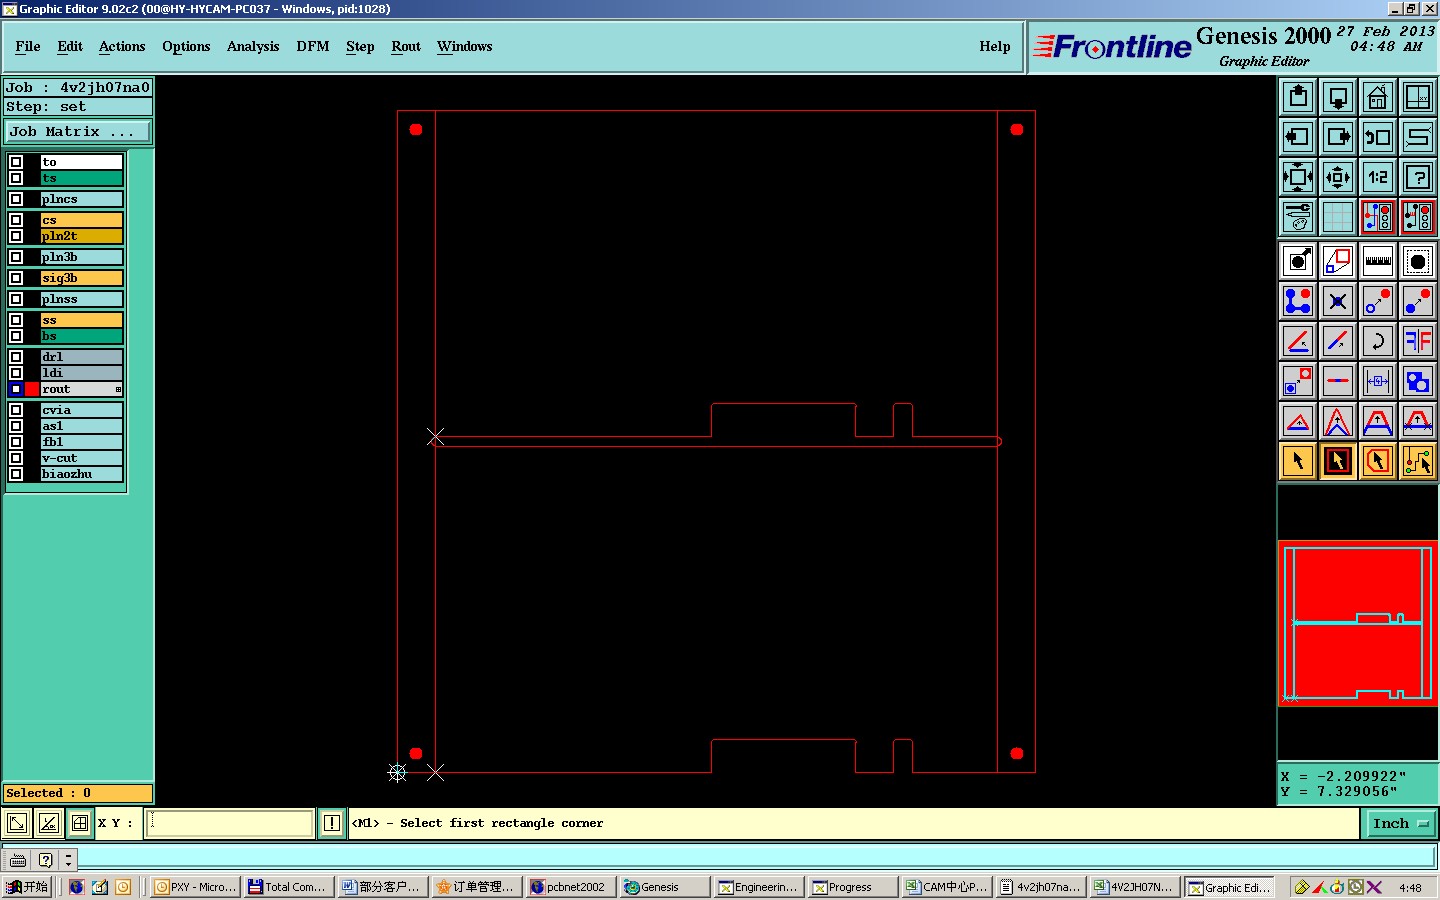Open the Analysis menu

(253, 46)
